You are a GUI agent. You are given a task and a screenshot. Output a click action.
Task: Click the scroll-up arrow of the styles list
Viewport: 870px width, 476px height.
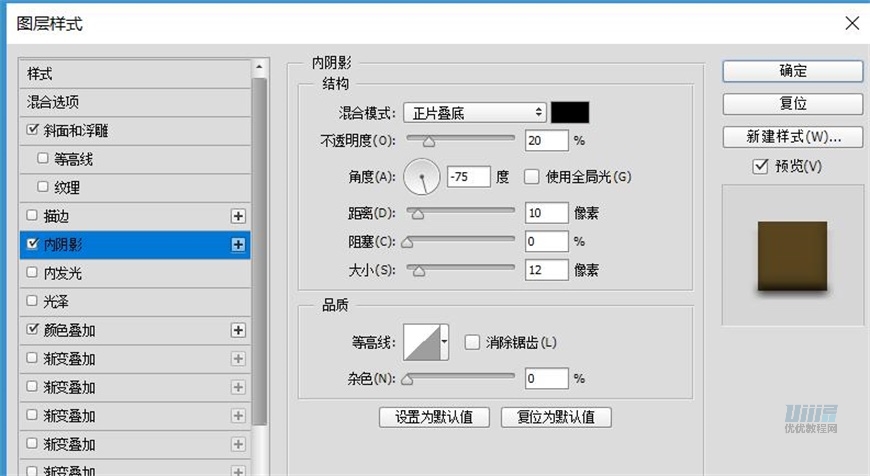click(260, 69)
